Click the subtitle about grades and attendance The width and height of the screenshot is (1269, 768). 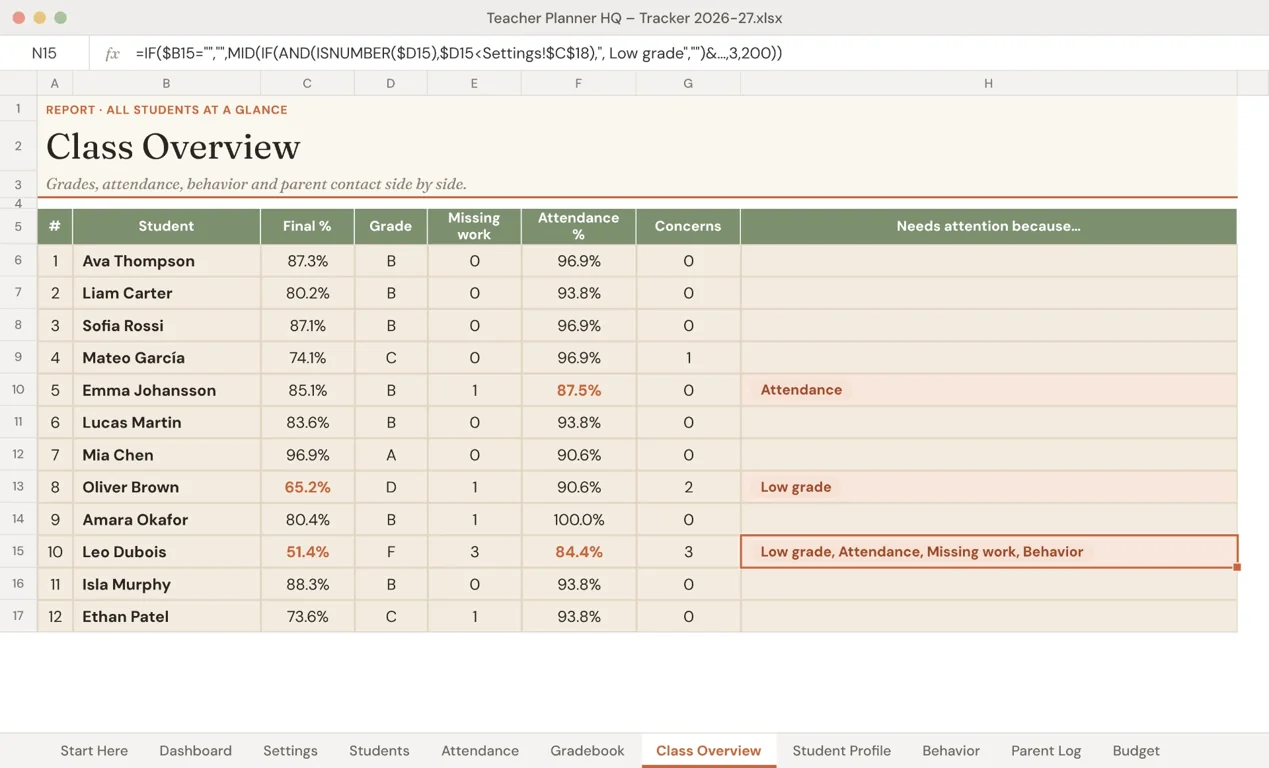[256, 184]
